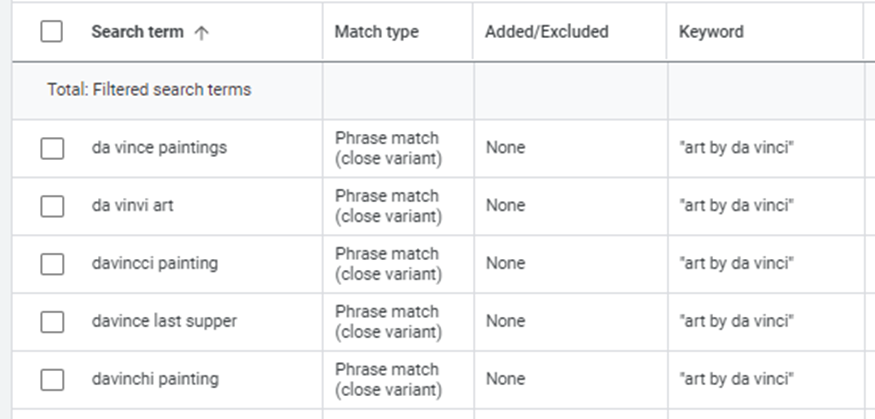Click the 'Total: Filtered search terms' row
The height and width of the screenshot is (419, 875).
149,90
